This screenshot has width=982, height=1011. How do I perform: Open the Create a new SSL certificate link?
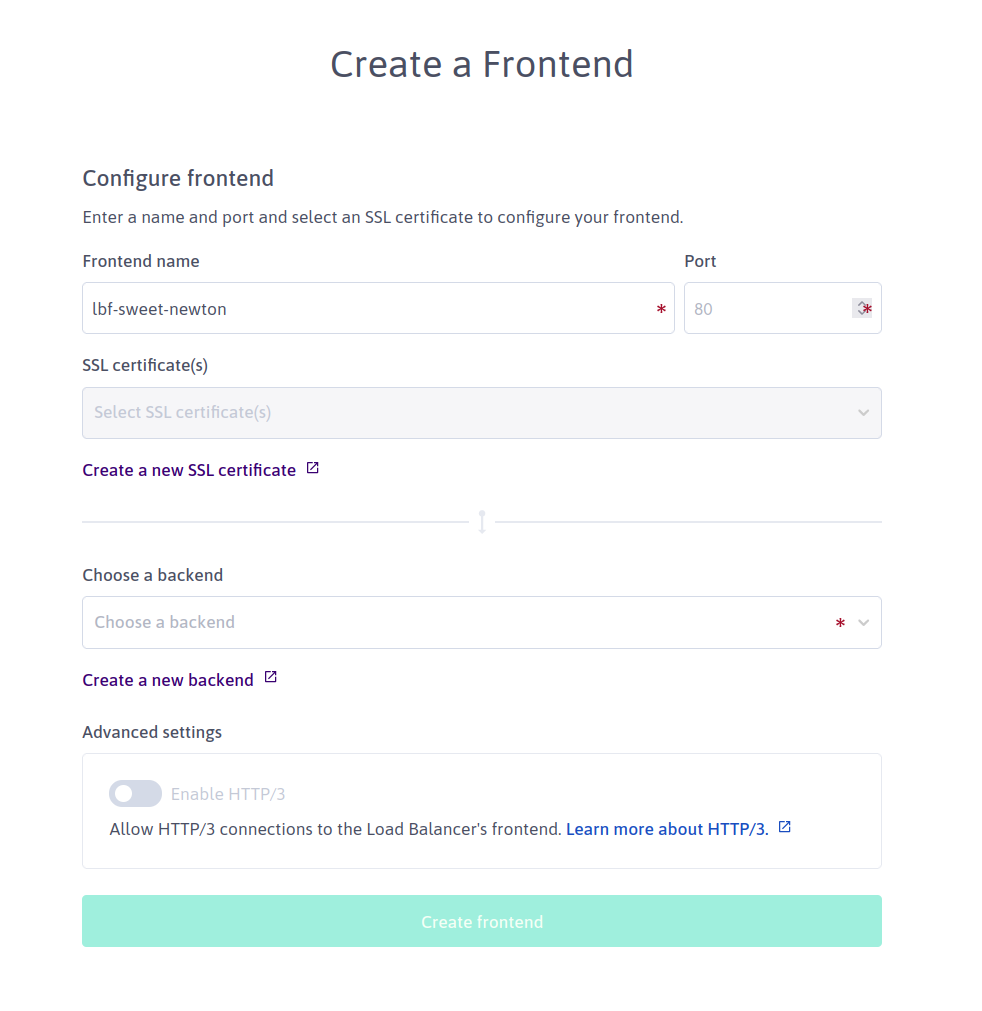pyautogui.click(x=189, y=470)
